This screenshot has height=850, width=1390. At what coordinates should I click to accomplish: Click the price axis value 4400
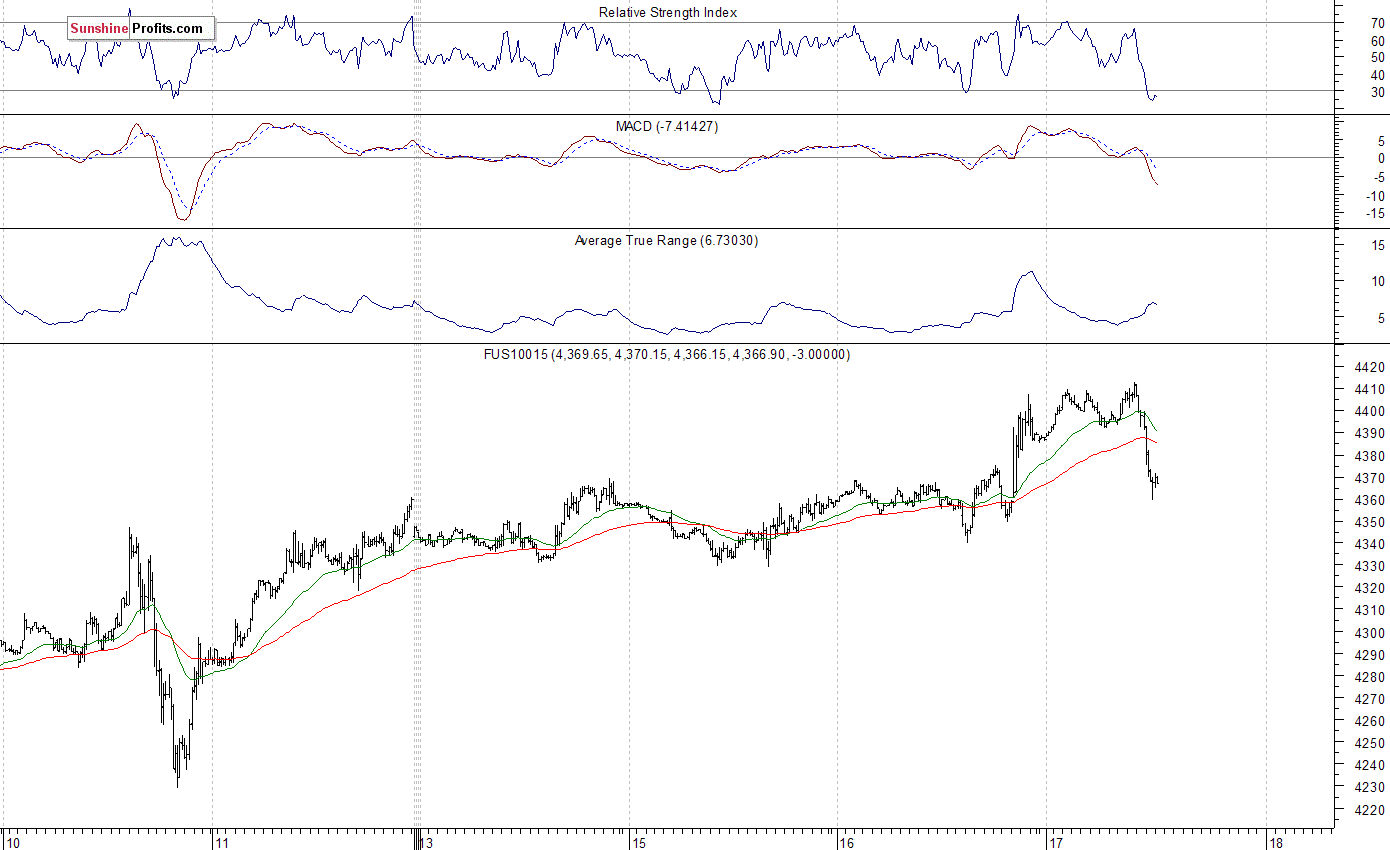[x=1369, y=412]
